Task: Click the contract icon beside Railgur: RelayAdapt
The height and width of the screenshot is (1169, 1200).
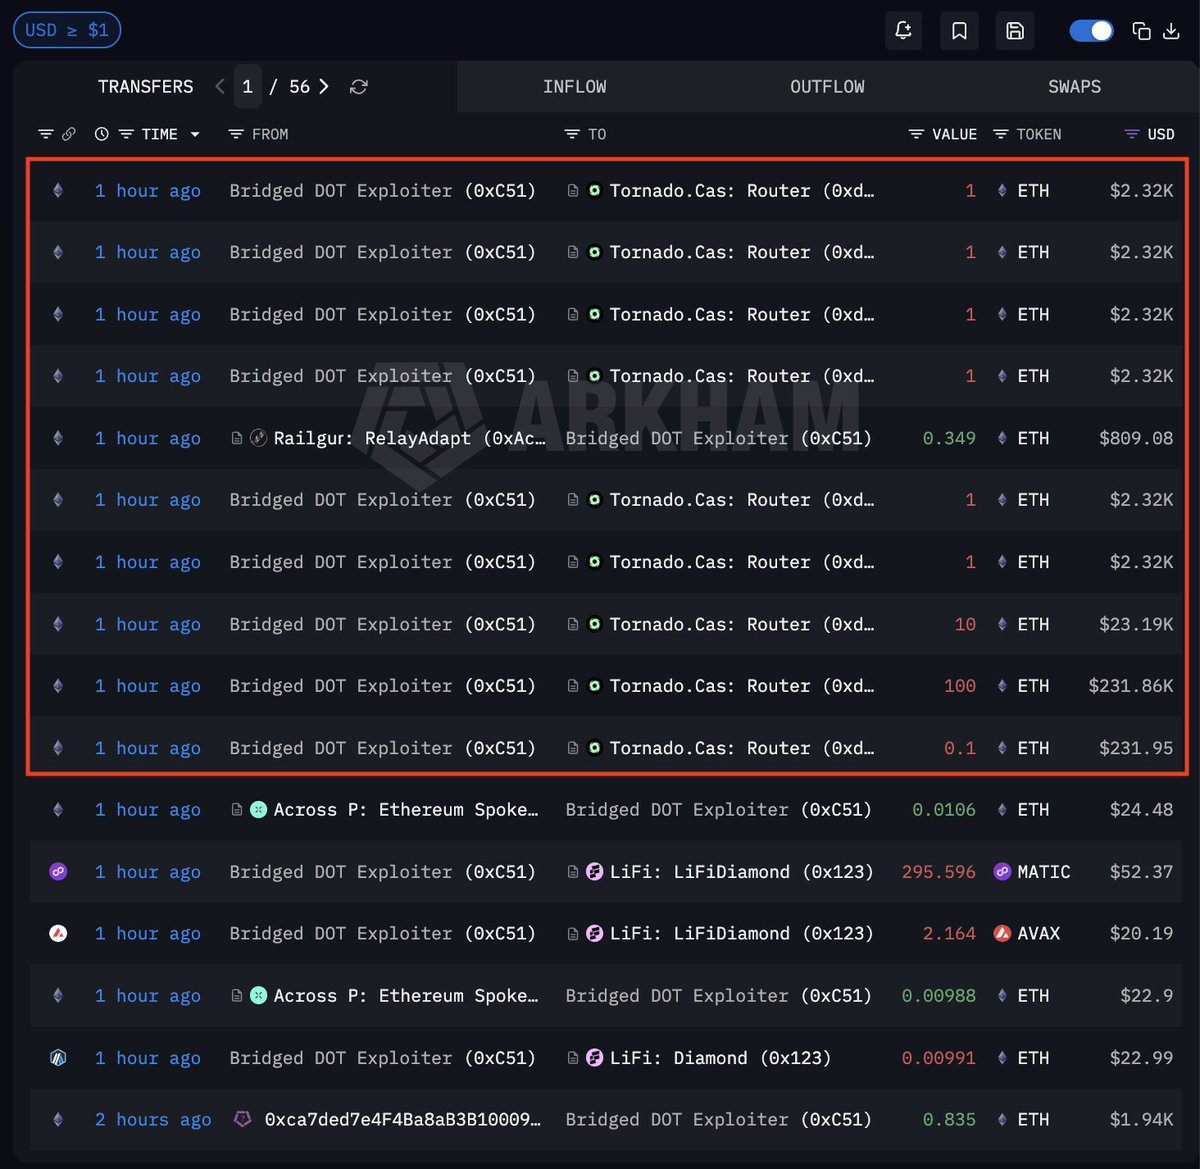Action: (x=237, y=438)
